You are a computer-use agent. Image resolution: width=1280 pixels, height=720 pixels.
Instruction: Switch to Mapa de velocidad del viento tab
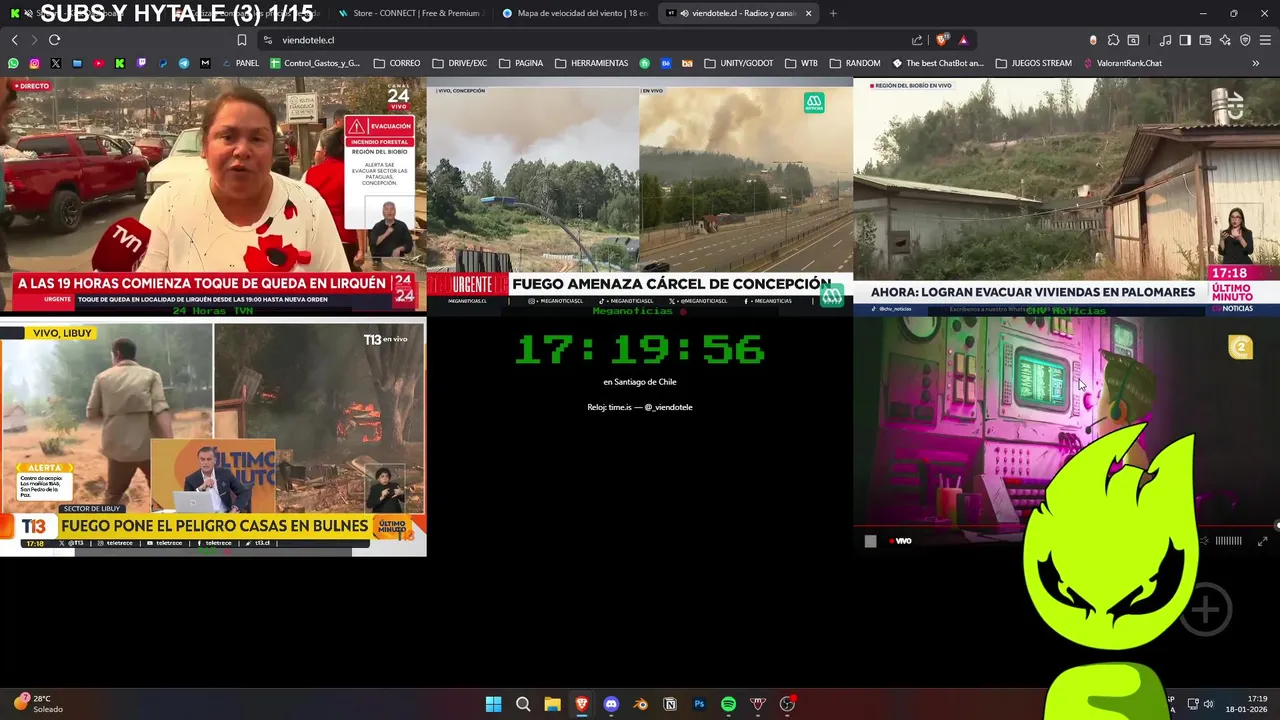(x=576, y=13)
